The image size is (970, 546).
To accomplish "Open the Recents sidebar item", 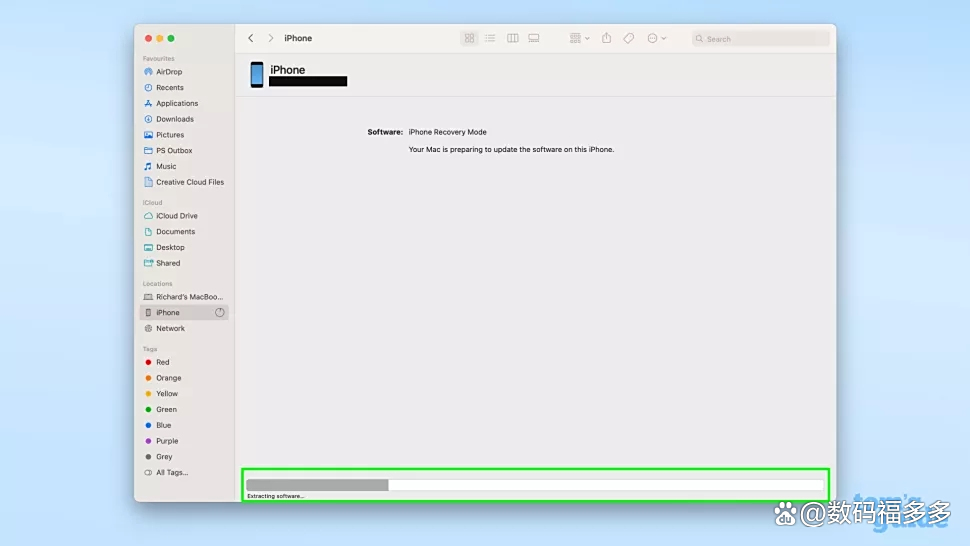I will 169,88.
